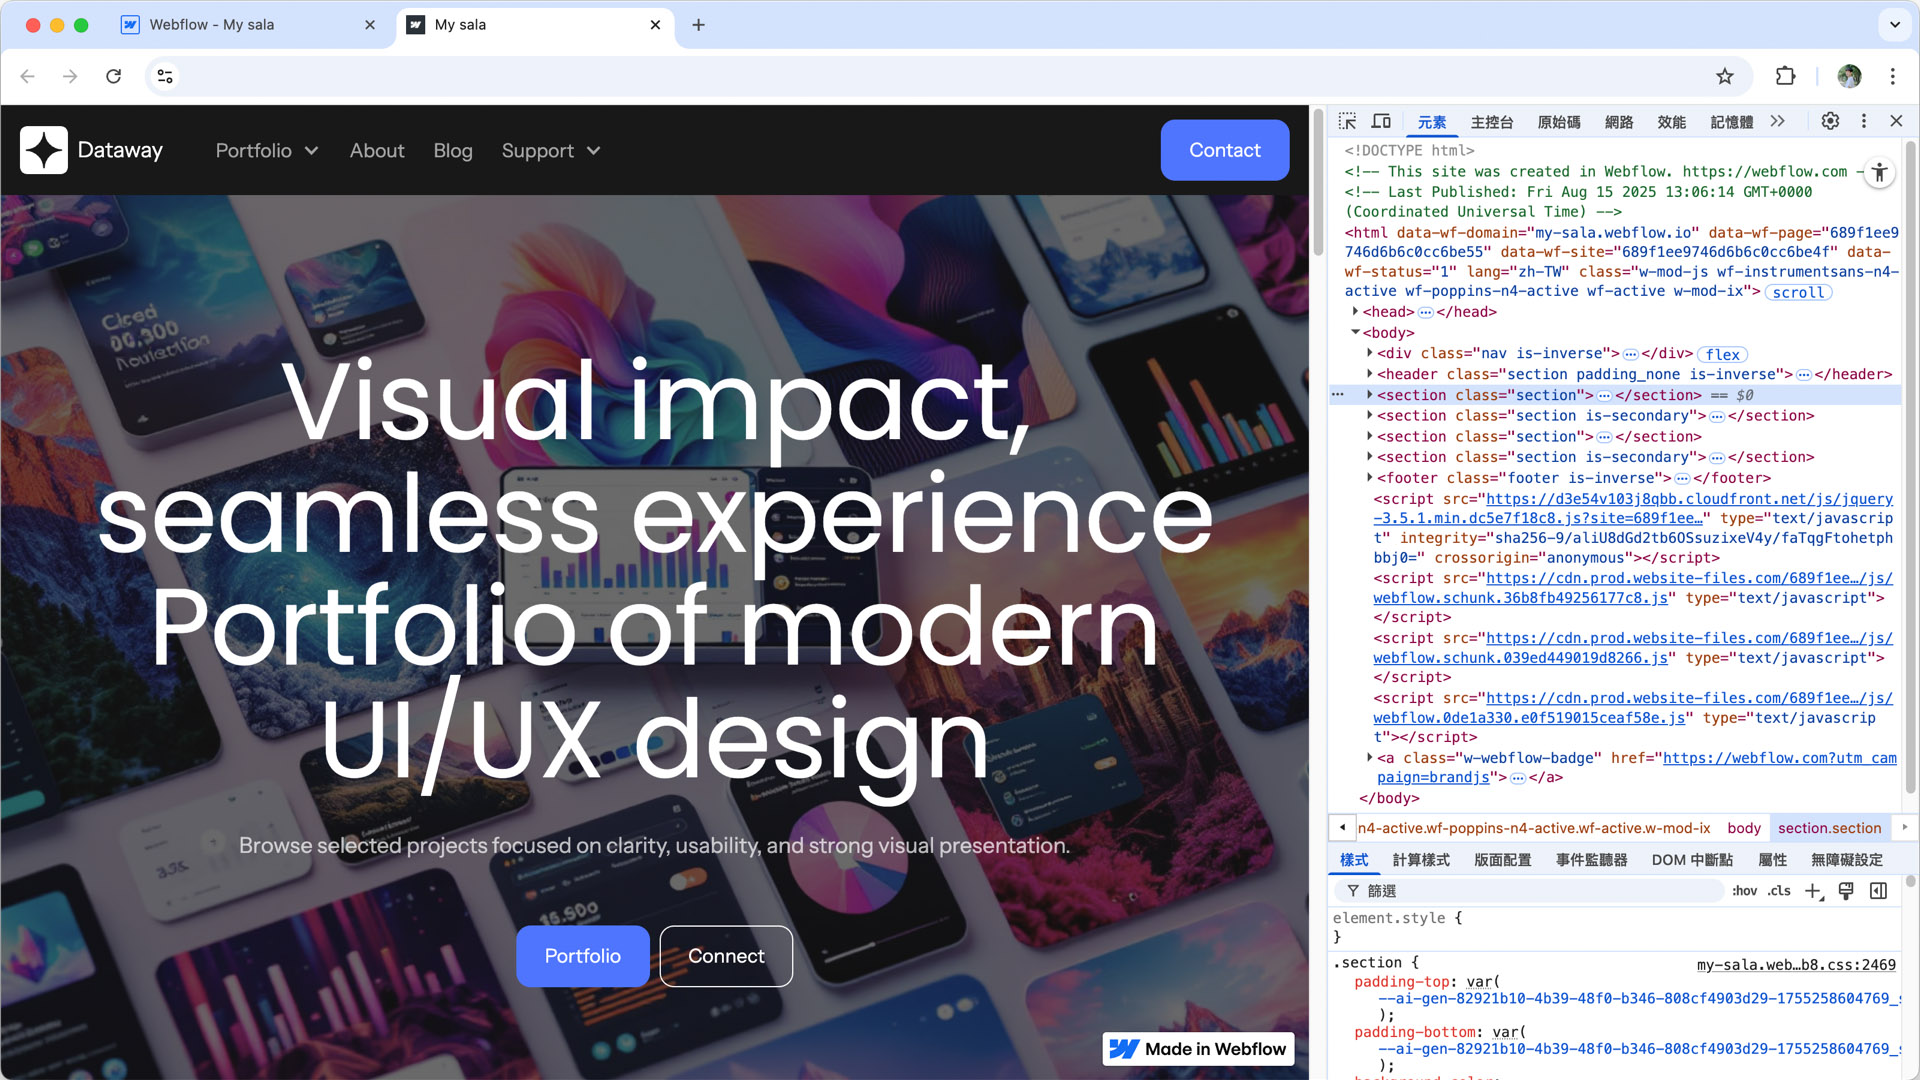
Task: Open the browser Extensions puzzle icon
Action: [x=1785, y=76]
